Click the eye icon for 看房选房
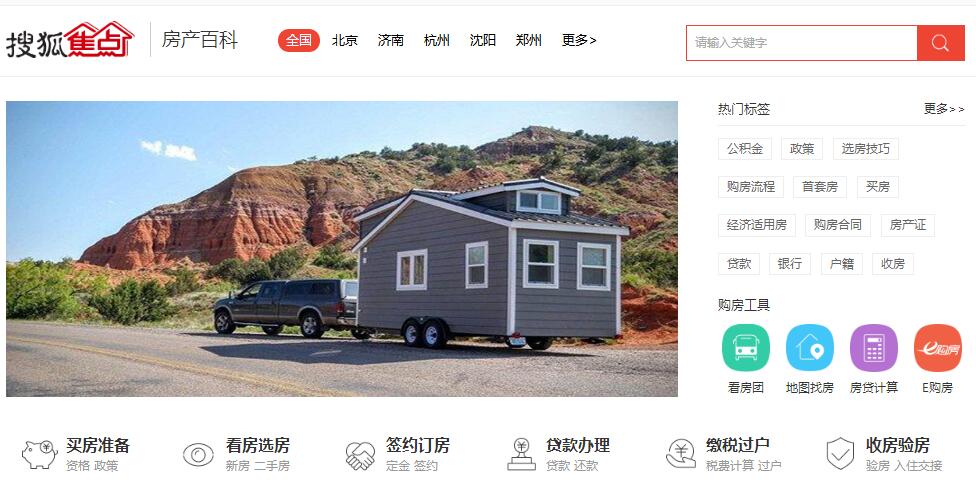The height and width of the screenshot is (487, 976). [199, 455]
